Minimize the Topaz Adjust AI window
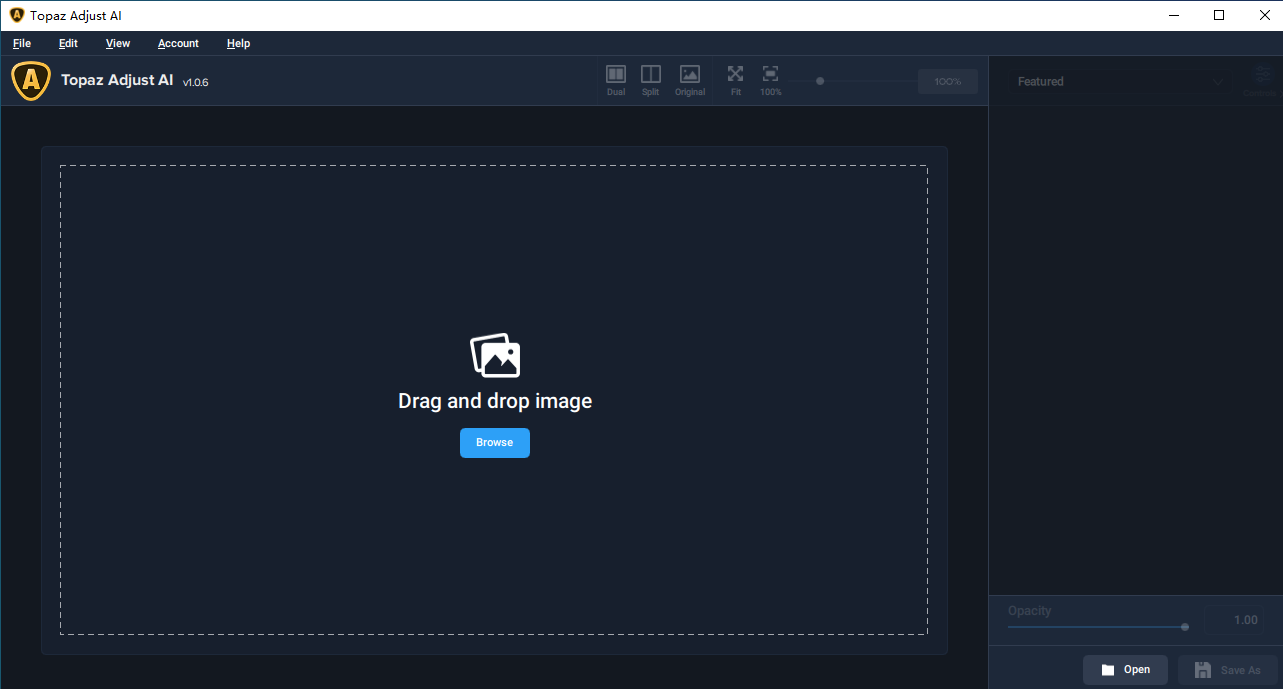Screen dimensions: 1283x689 (1173, 15)
